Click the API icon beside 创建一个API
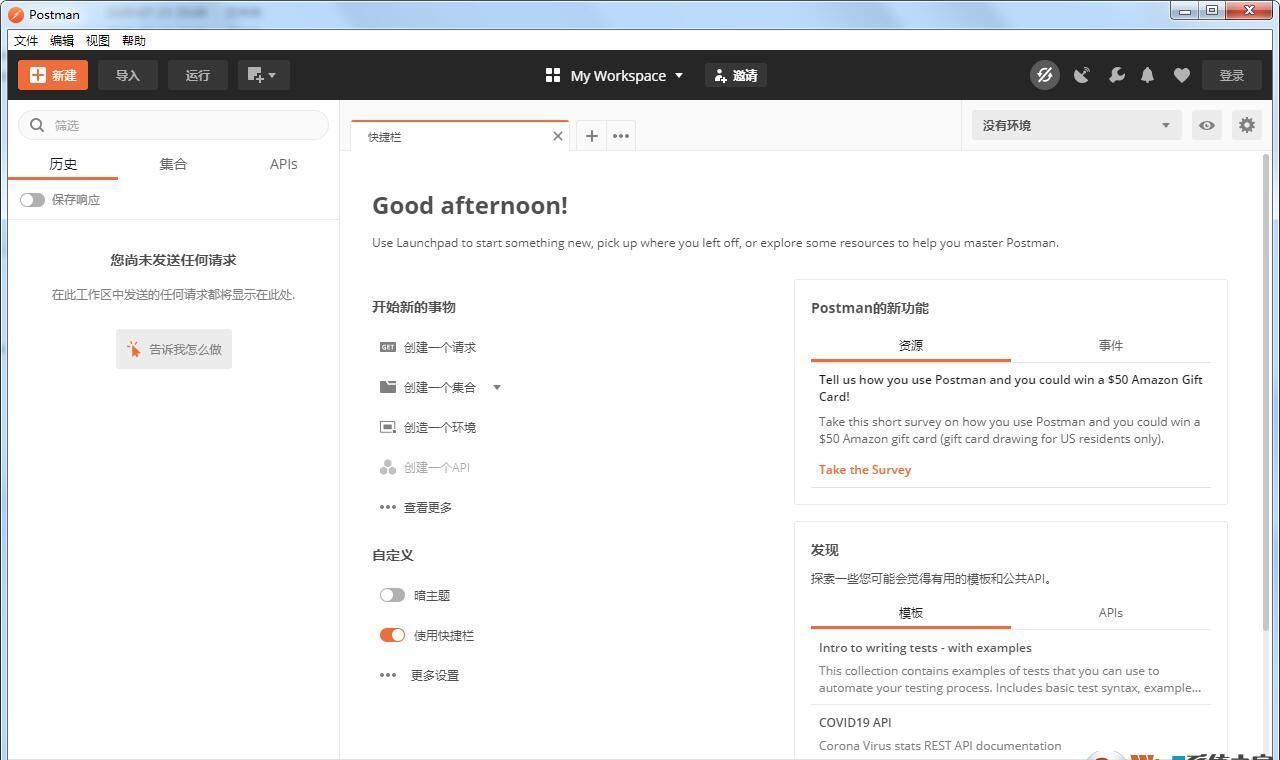 tap(388, 467)
